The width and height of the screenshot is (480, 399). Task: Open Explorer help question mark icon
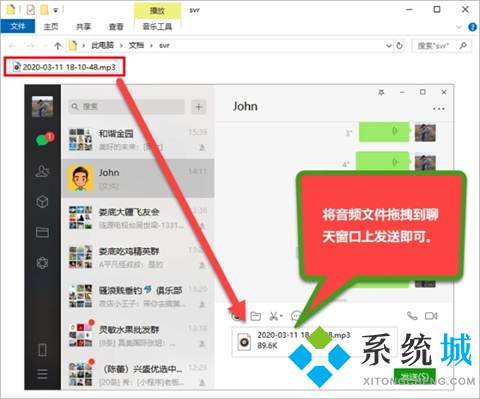(472, 27)
